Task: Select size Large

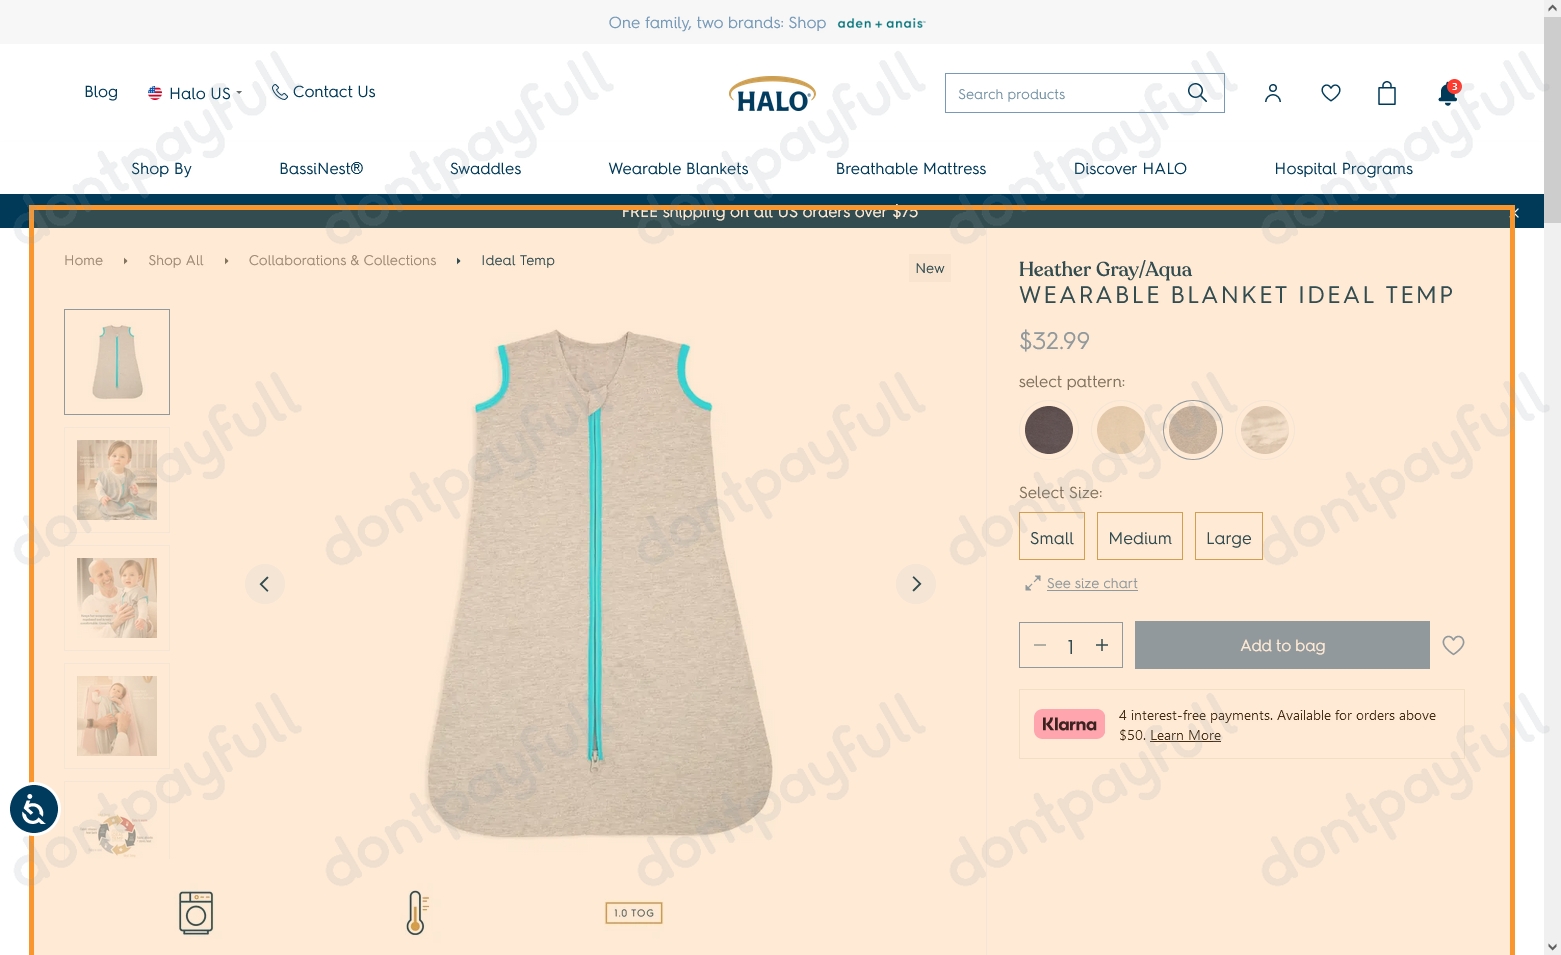Action: tap(1229, 537)
